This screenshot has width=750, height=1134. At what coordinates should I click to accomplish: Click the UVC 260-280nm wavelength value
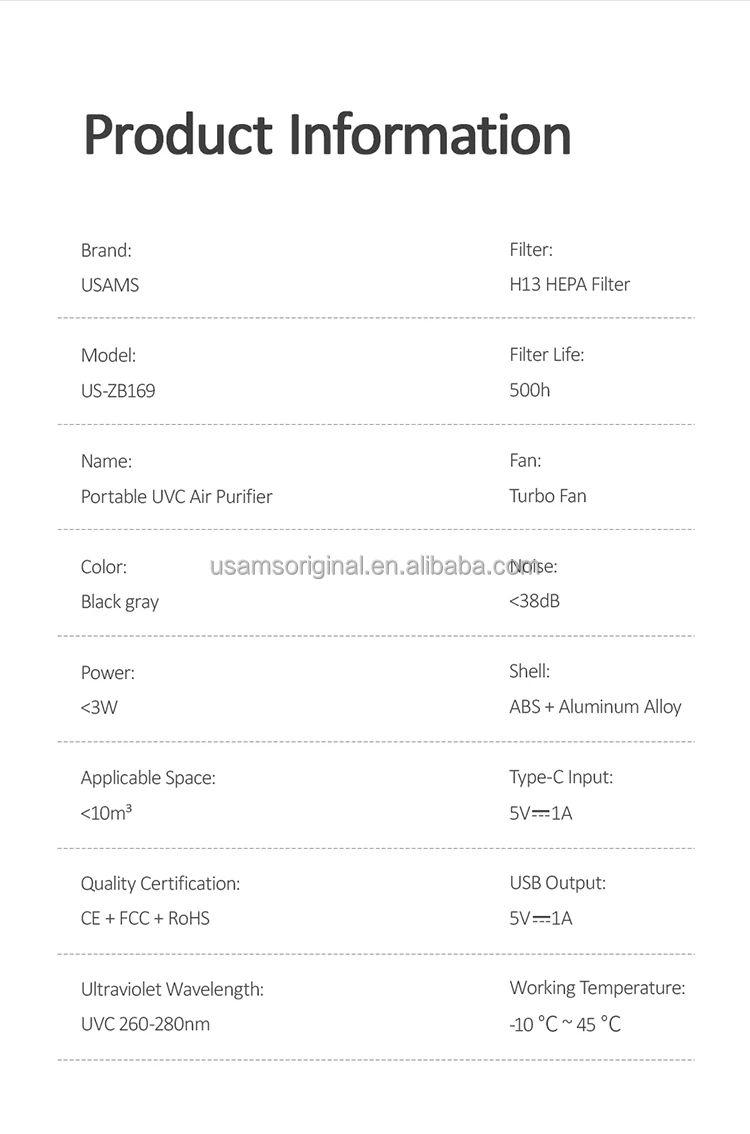tap(145, 1024)
